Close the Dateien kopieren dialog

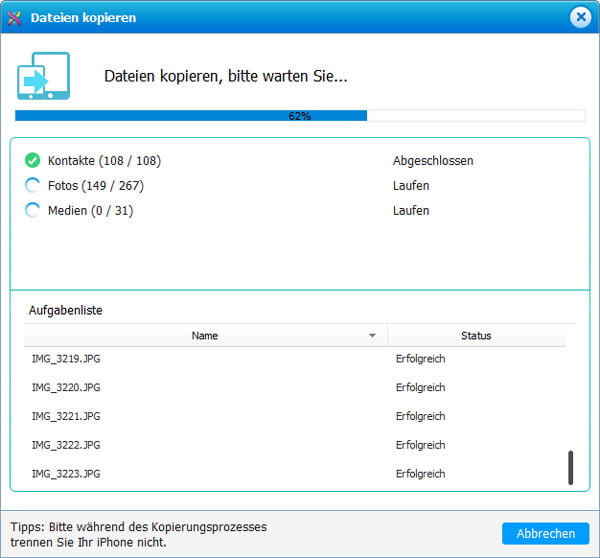click(x=580, y=18)
